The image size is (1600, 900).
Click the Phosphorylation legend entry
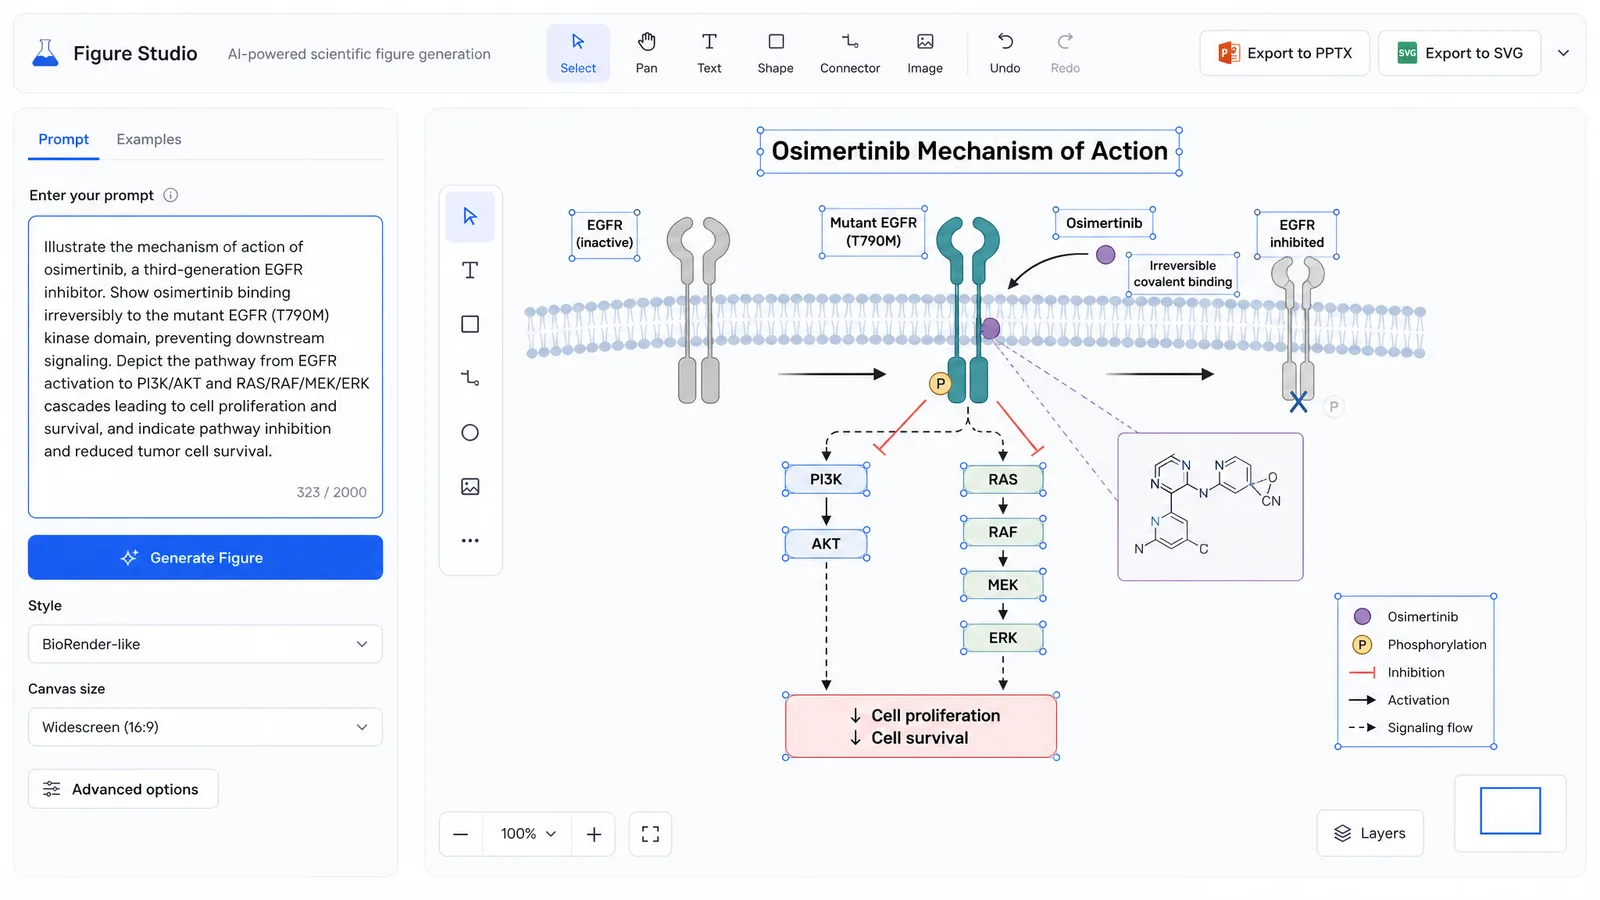pos(1419,645)
